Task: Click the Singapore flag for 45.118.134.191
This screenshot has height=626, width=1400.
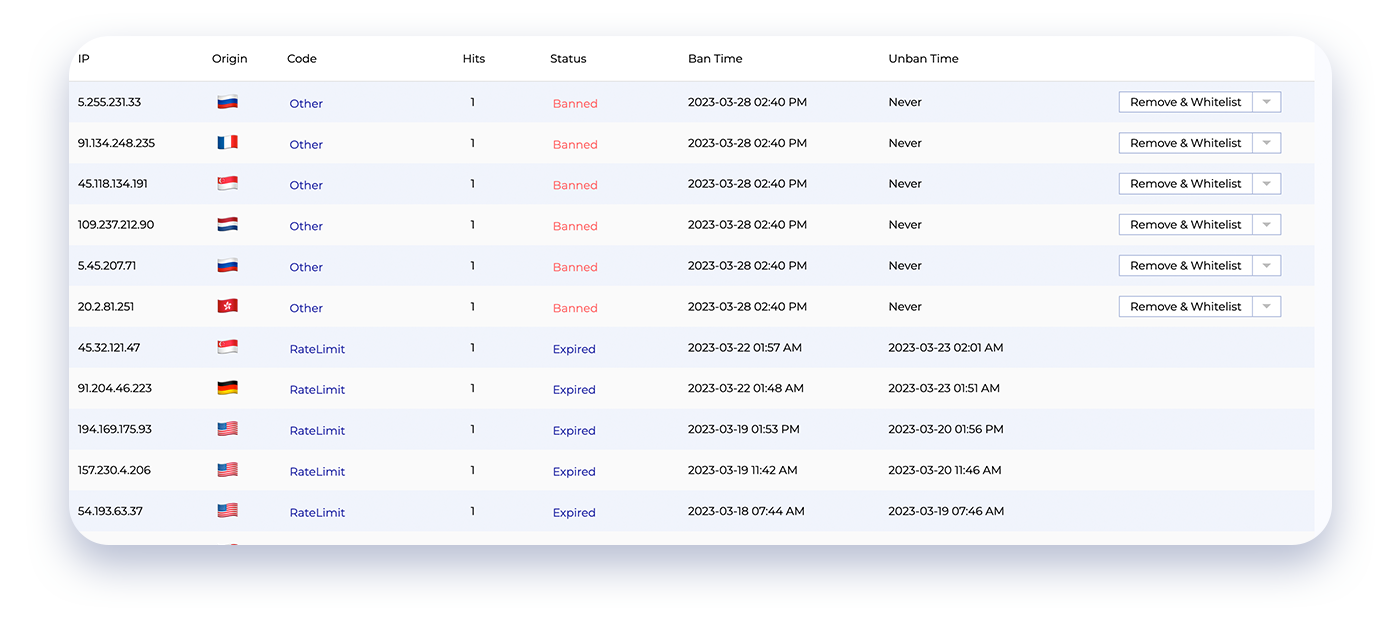Action: click(227, 183)
